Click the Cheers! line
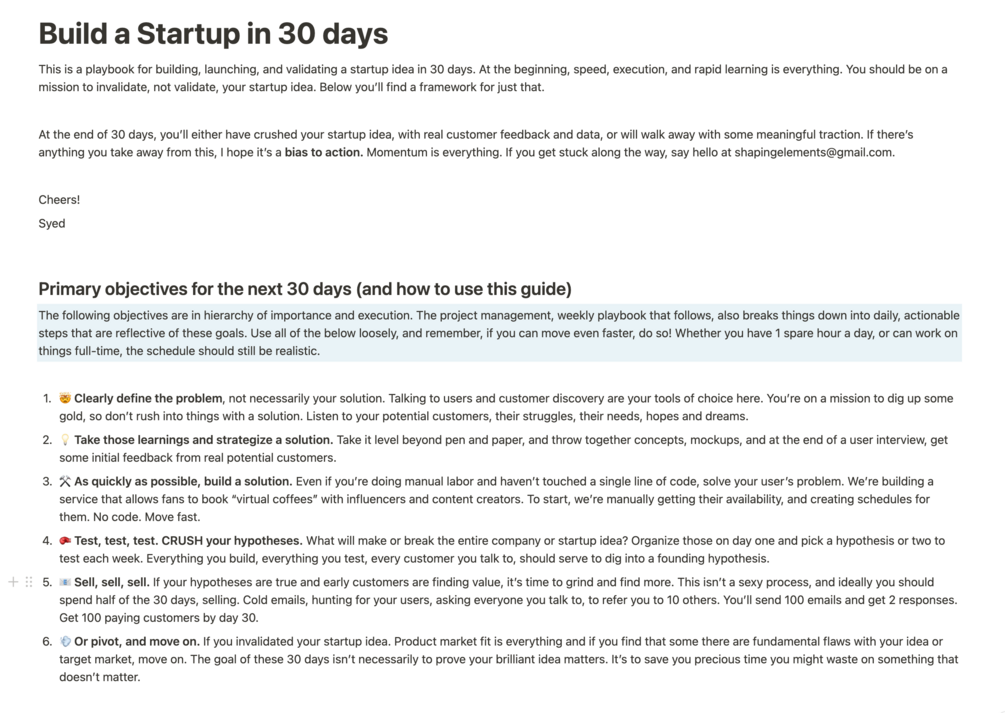 [x=59, y=200]
